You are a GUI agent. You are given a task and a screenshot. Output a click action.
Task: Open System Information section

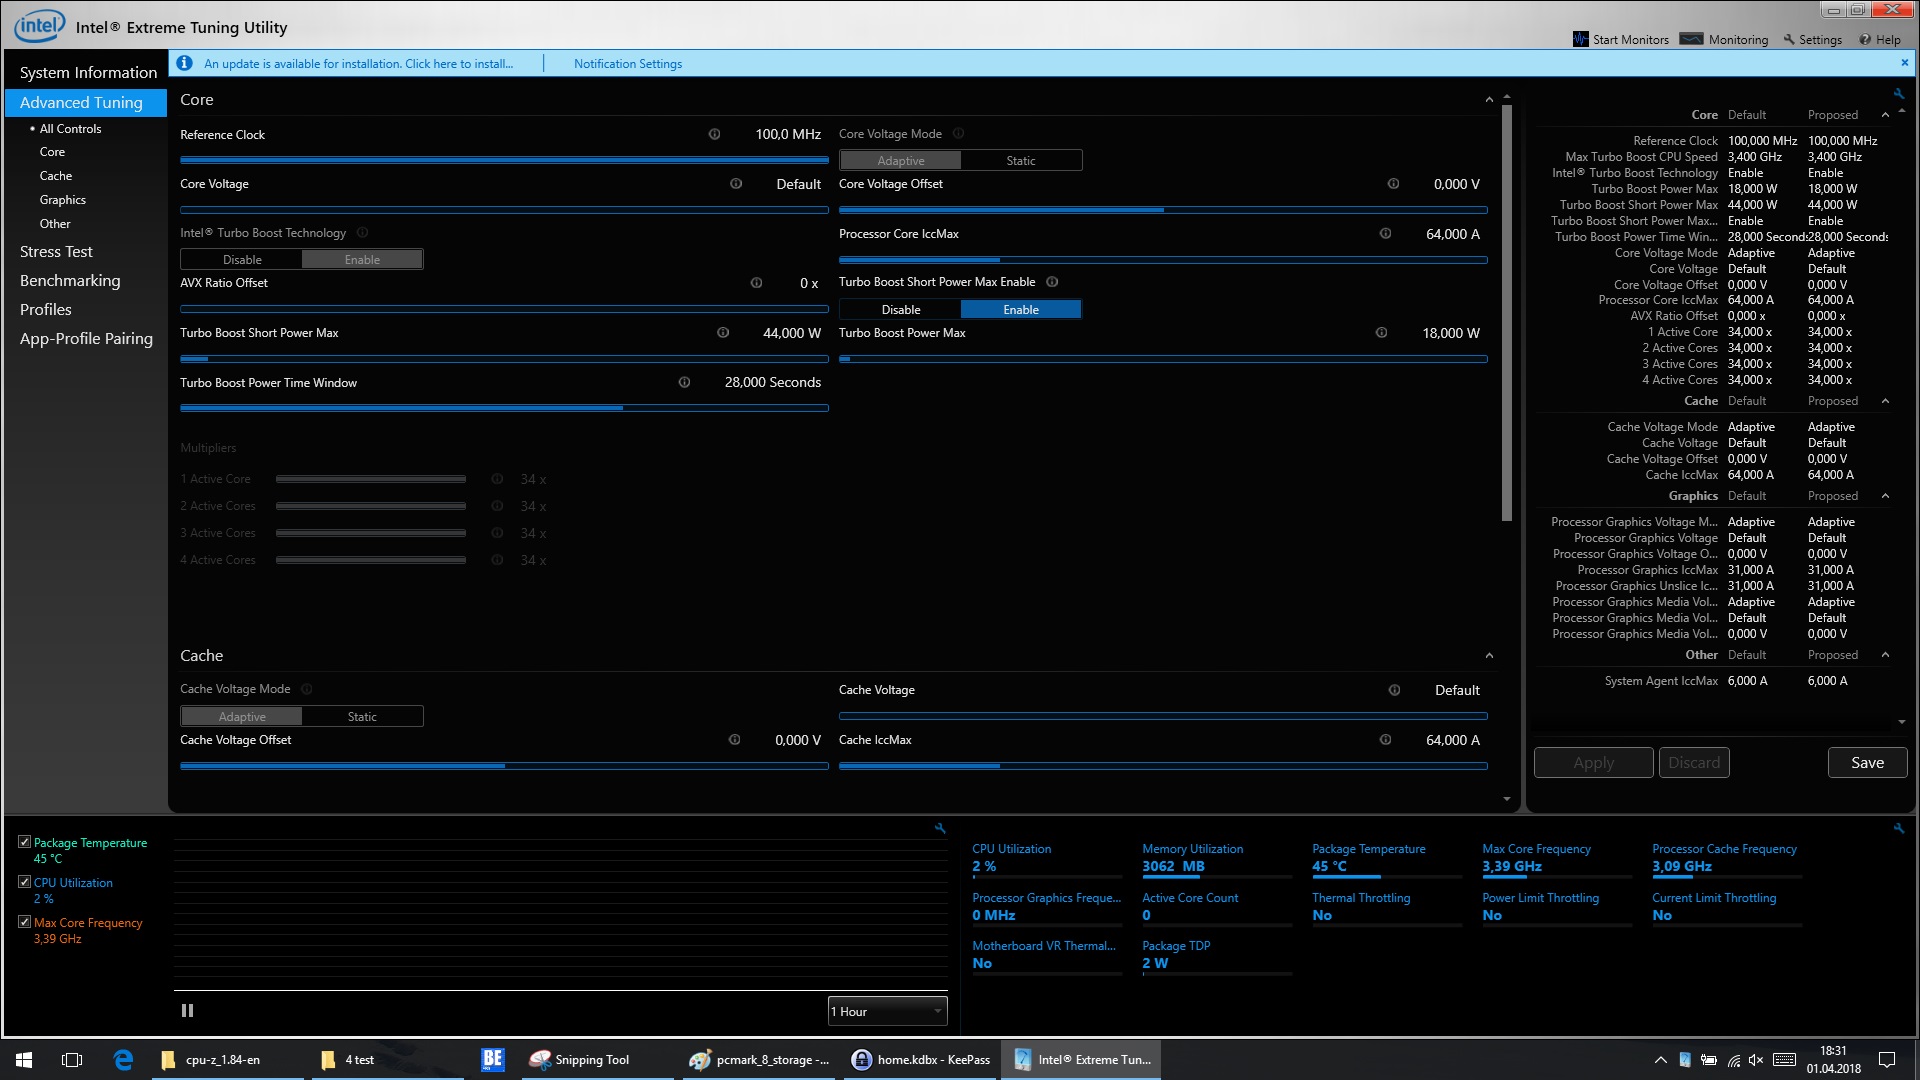pos(88,72)
